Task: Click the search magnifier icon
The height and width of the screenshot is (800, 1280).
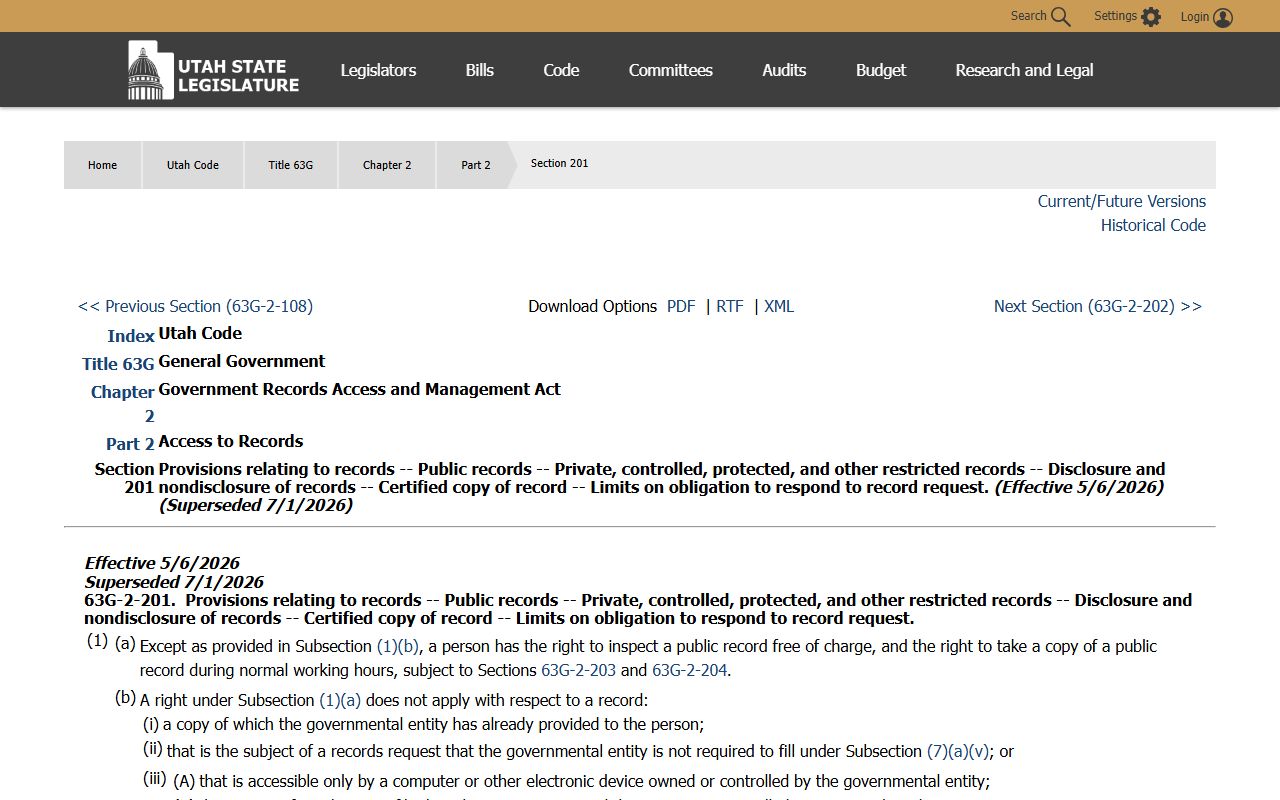Action: [1061, 17]
